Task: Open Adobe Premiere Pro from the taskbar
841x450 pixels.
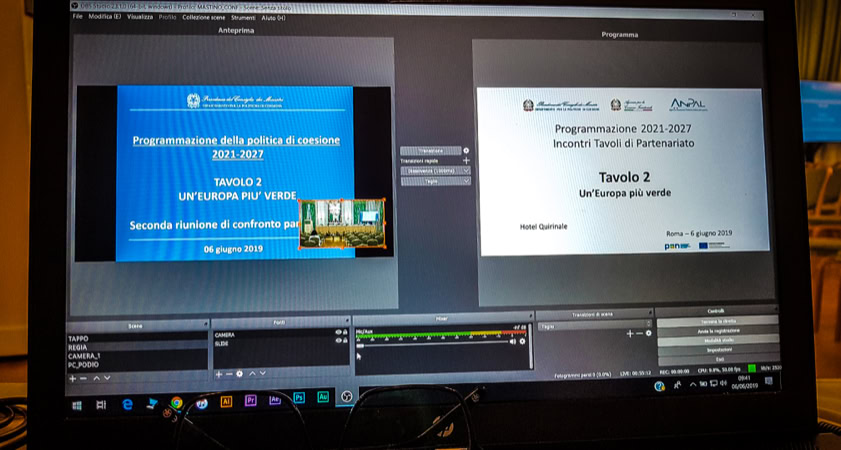Action: tap(250, 398)
